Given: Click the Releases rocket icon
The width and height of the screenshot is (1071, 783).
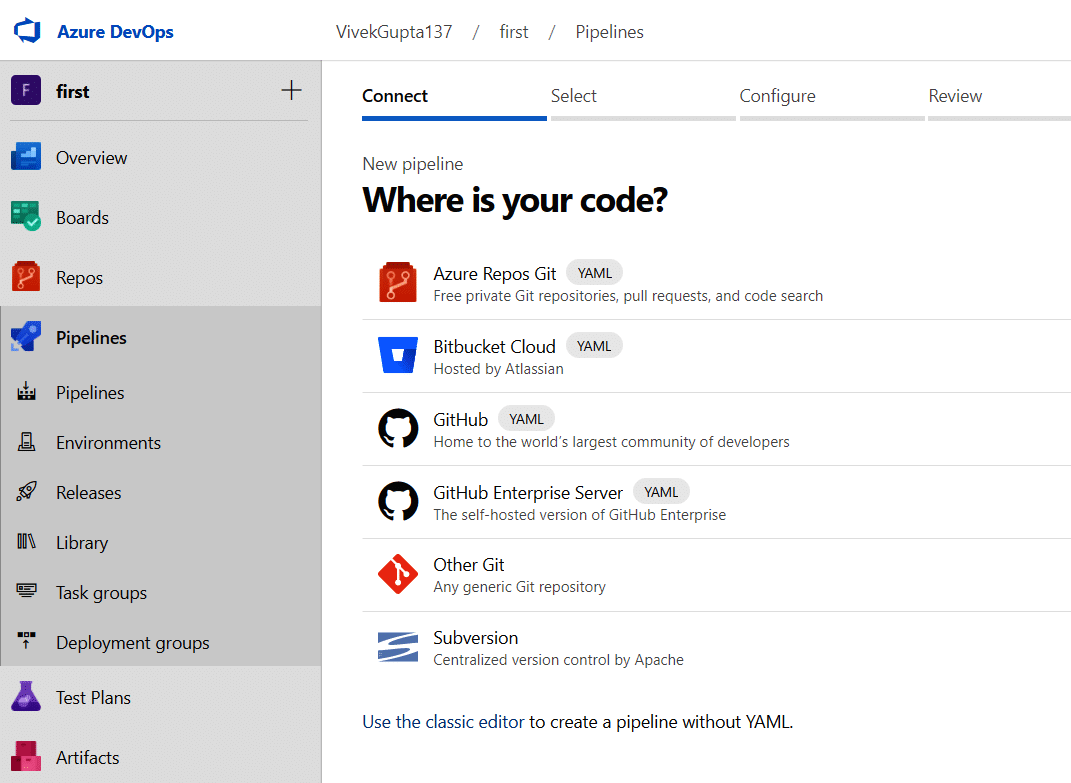Looking at the screenshot, I should coord(26,492).
